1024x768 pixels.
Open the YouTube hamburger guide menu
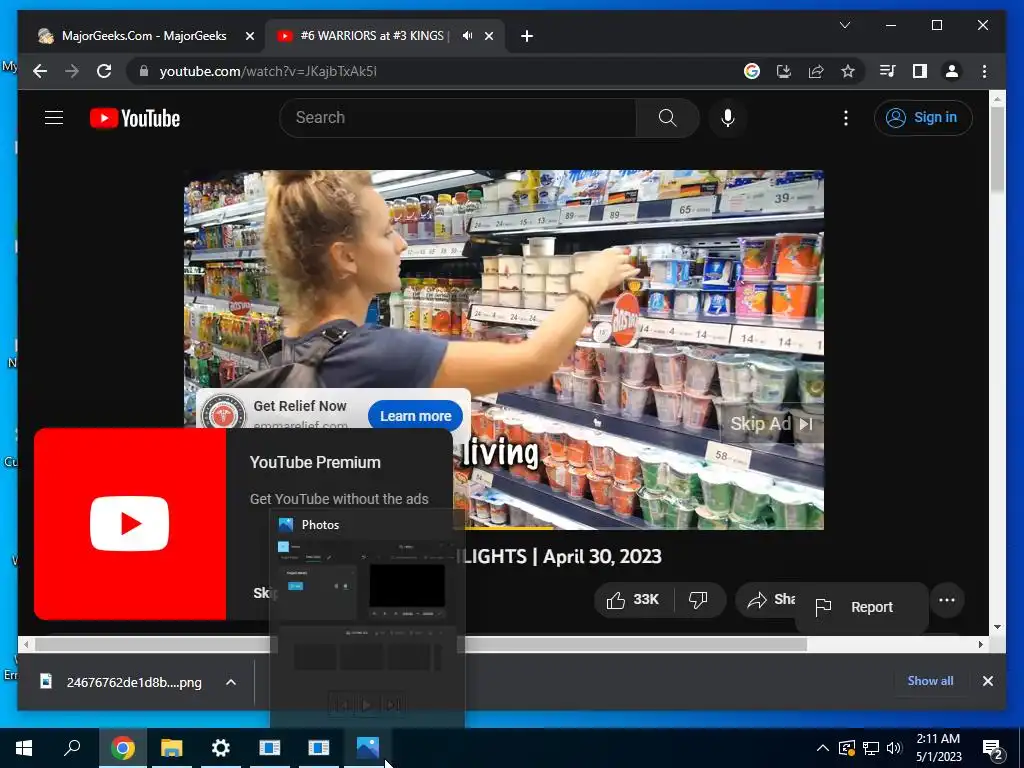coord(54,118)
